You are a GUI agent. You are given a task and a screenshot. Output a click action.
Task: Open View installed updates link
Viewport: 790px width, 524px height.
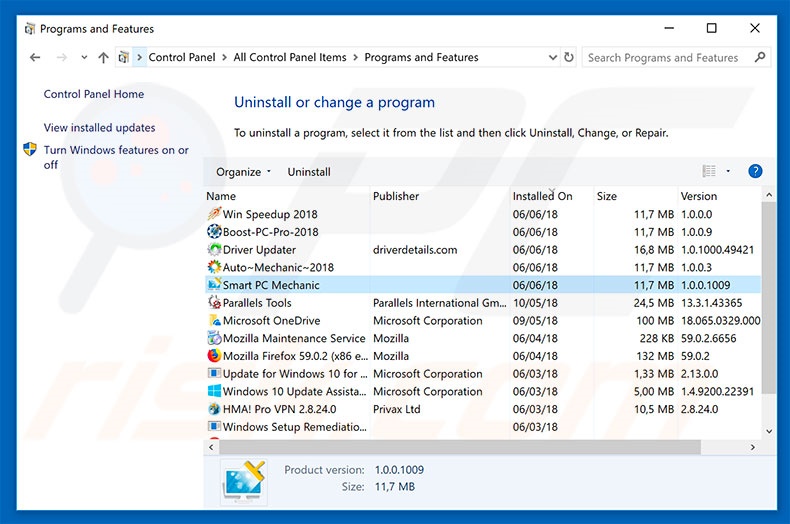click(99, 127)
